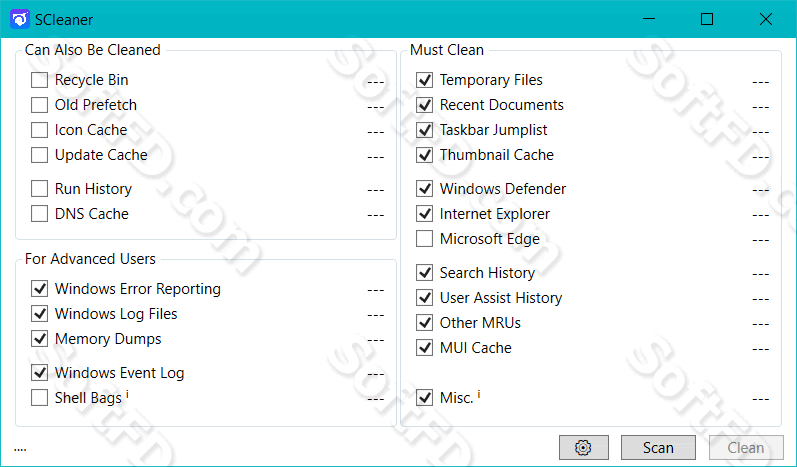This screenshot has height=467, width=797.
Task: Uncheck Search History
Action: [x=424, y=273]
